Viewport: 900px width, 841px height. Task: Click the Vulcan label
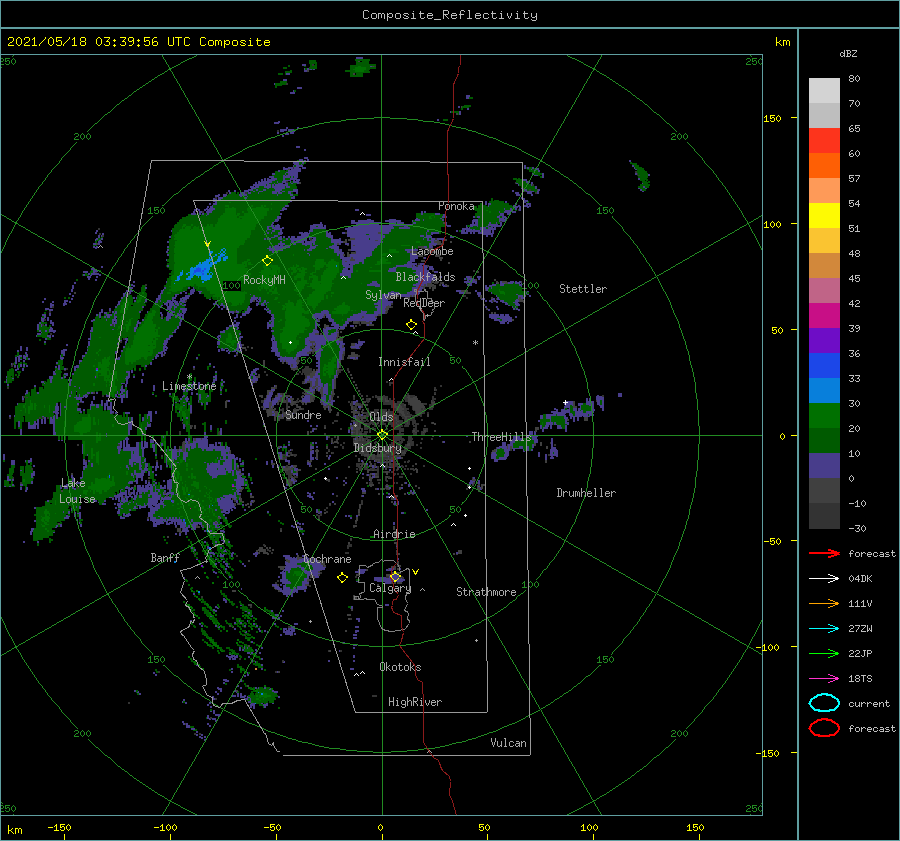point(508,743)
